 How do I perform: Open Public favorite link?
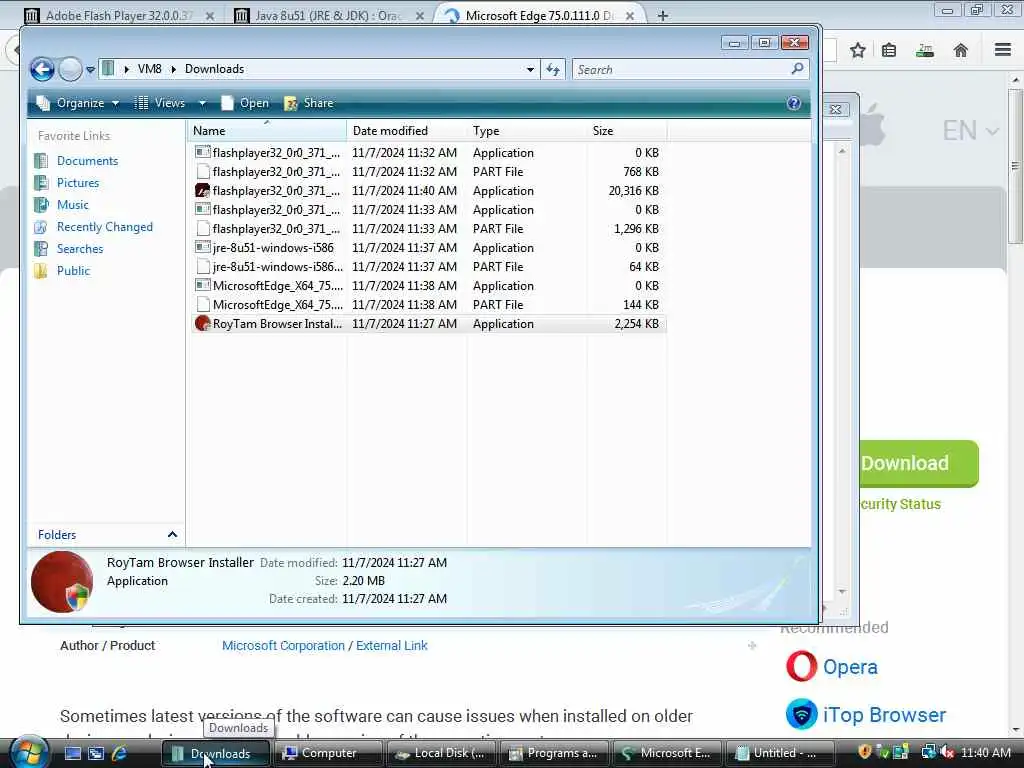[73, 270]
